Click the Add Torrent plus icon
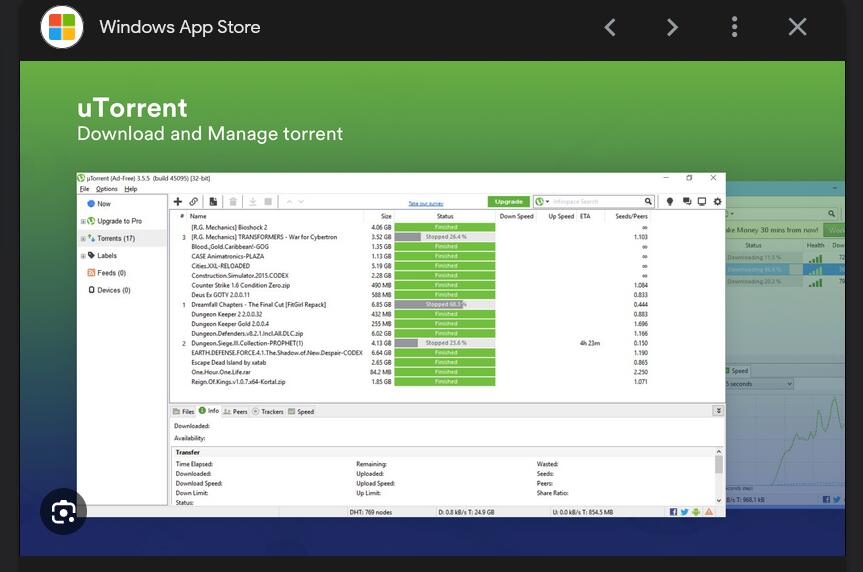Image resolution: width=863 pixels, height=572 pixels. click(178, 201)
